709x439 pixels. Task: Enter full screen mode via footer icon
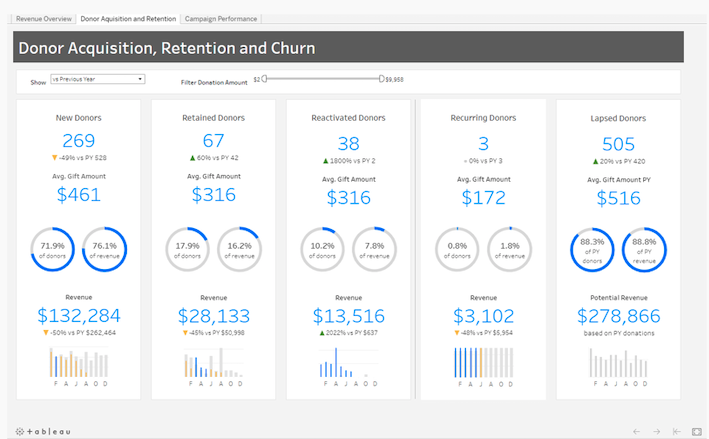(696, 431)
